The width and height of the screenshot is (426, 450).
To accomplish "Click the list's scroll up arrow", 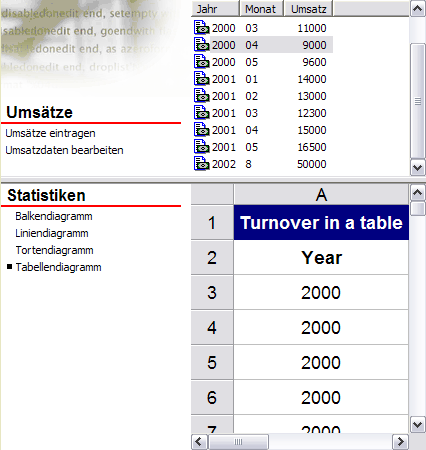I will tap(417, 9).
